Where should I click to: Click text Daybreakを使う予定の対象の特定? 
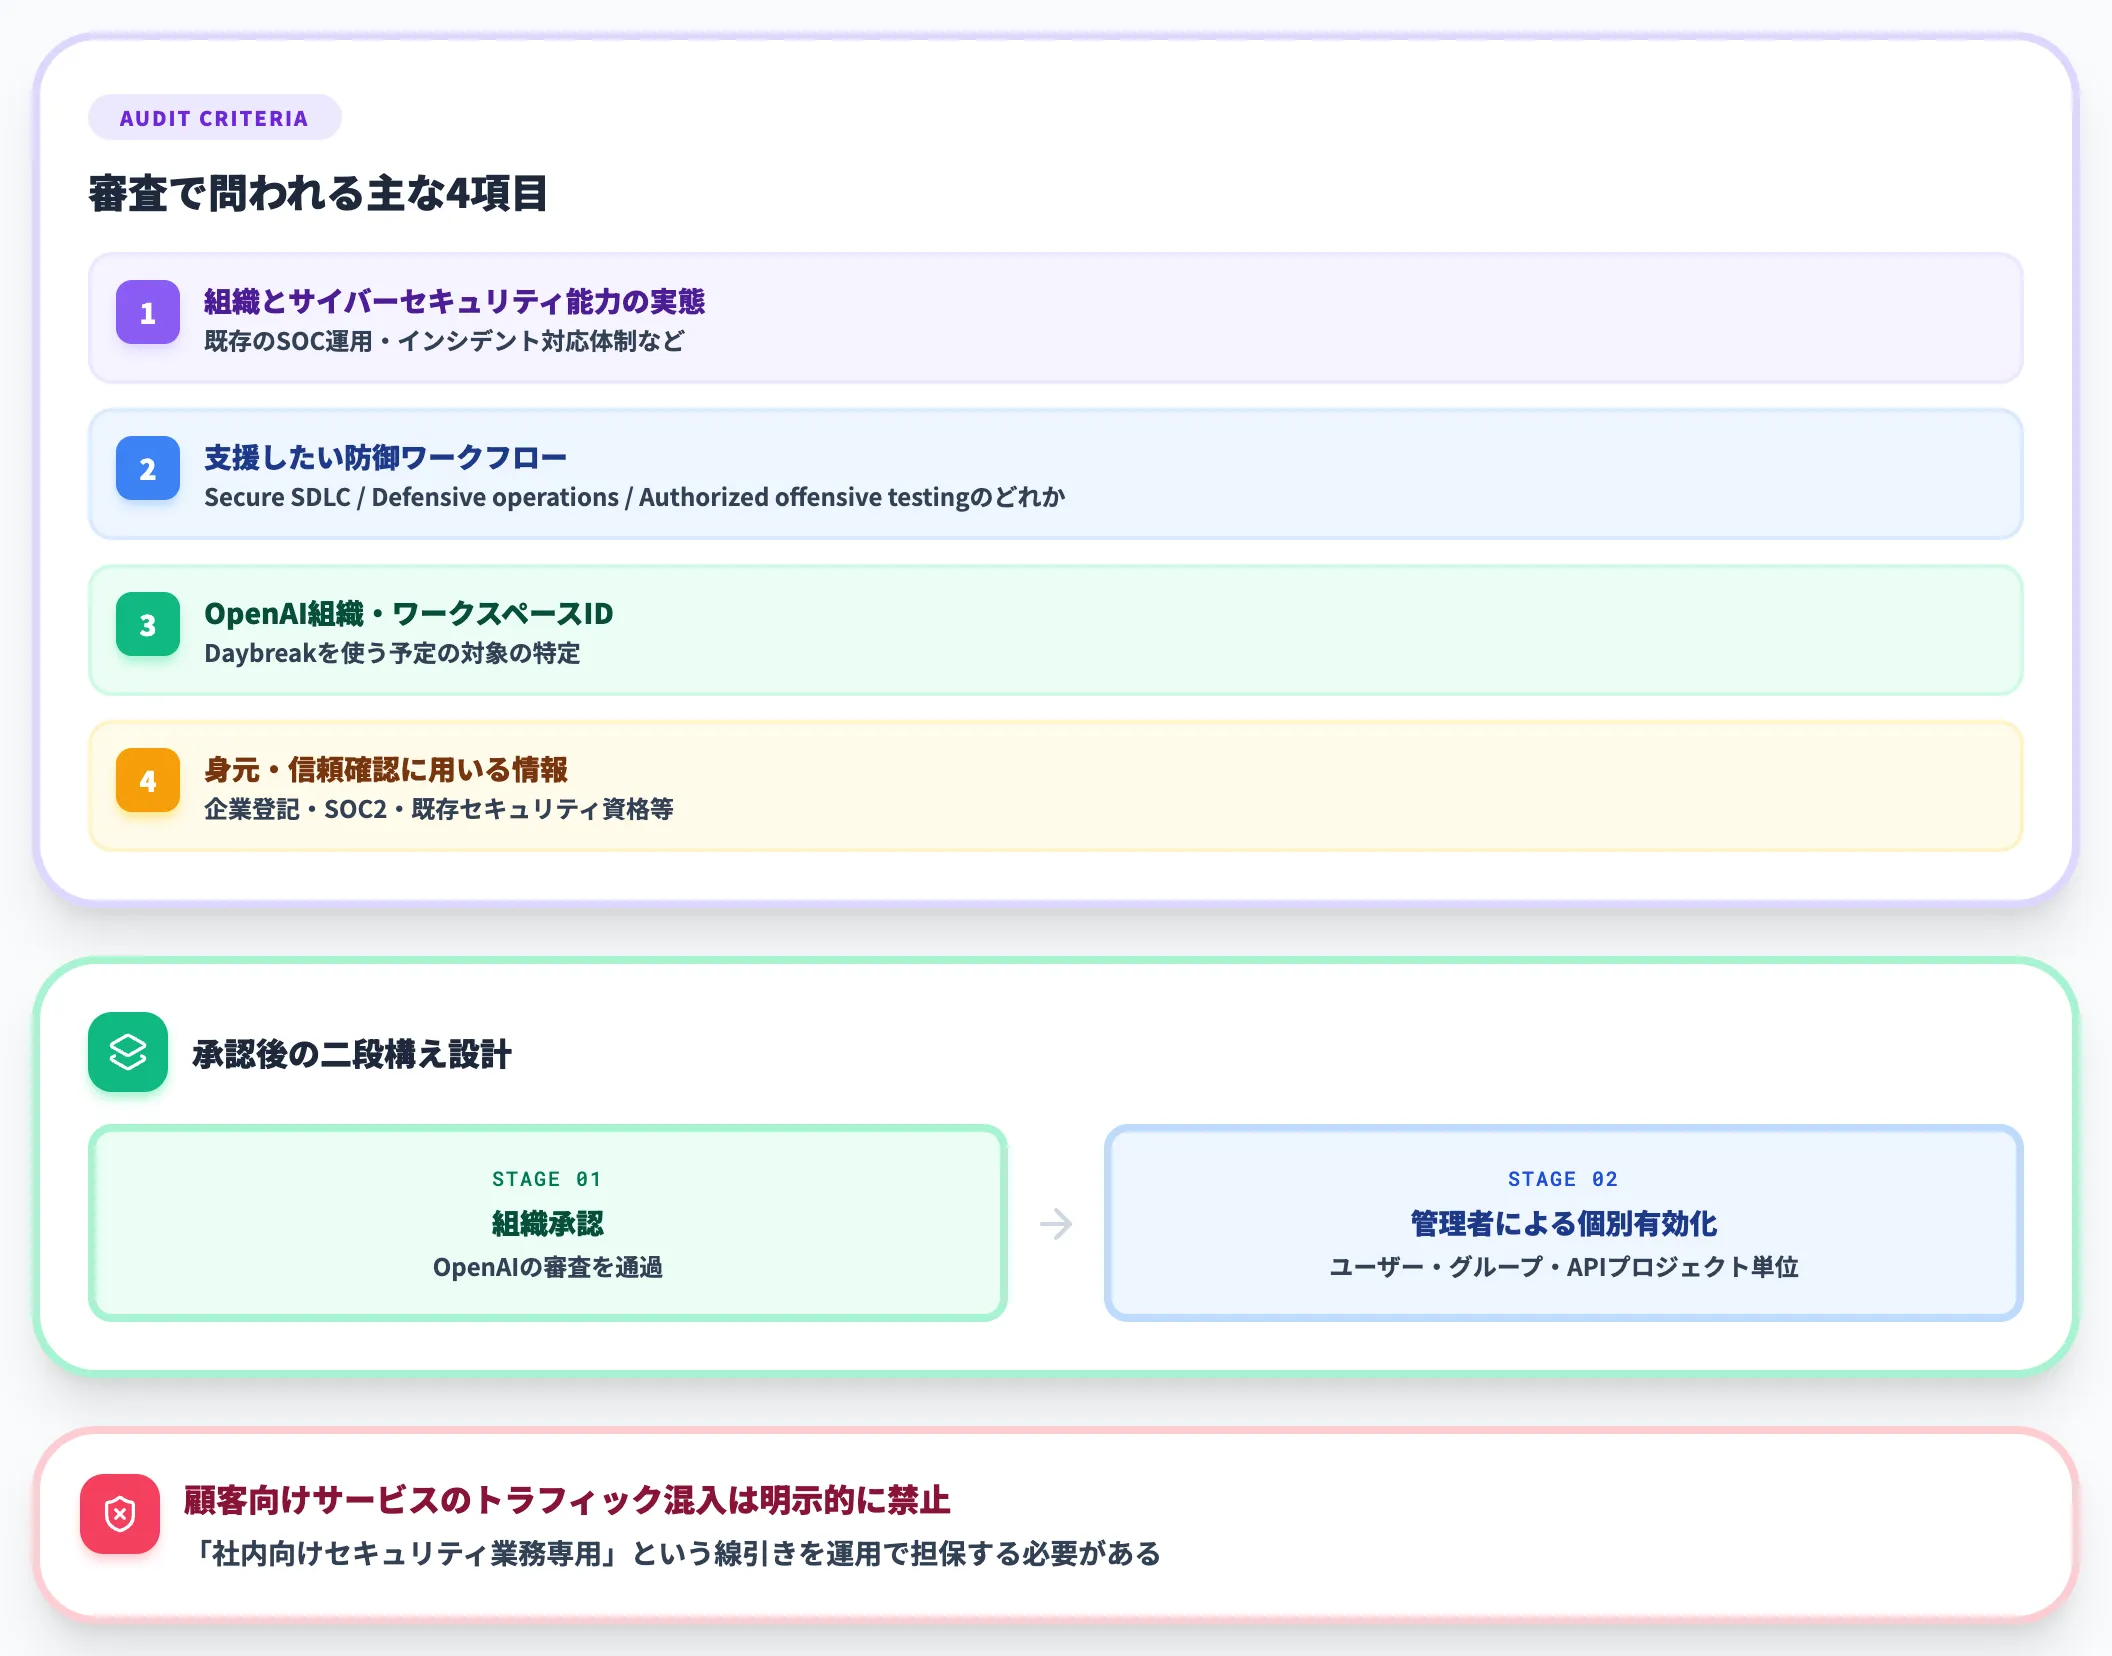(x=392, y=653)
